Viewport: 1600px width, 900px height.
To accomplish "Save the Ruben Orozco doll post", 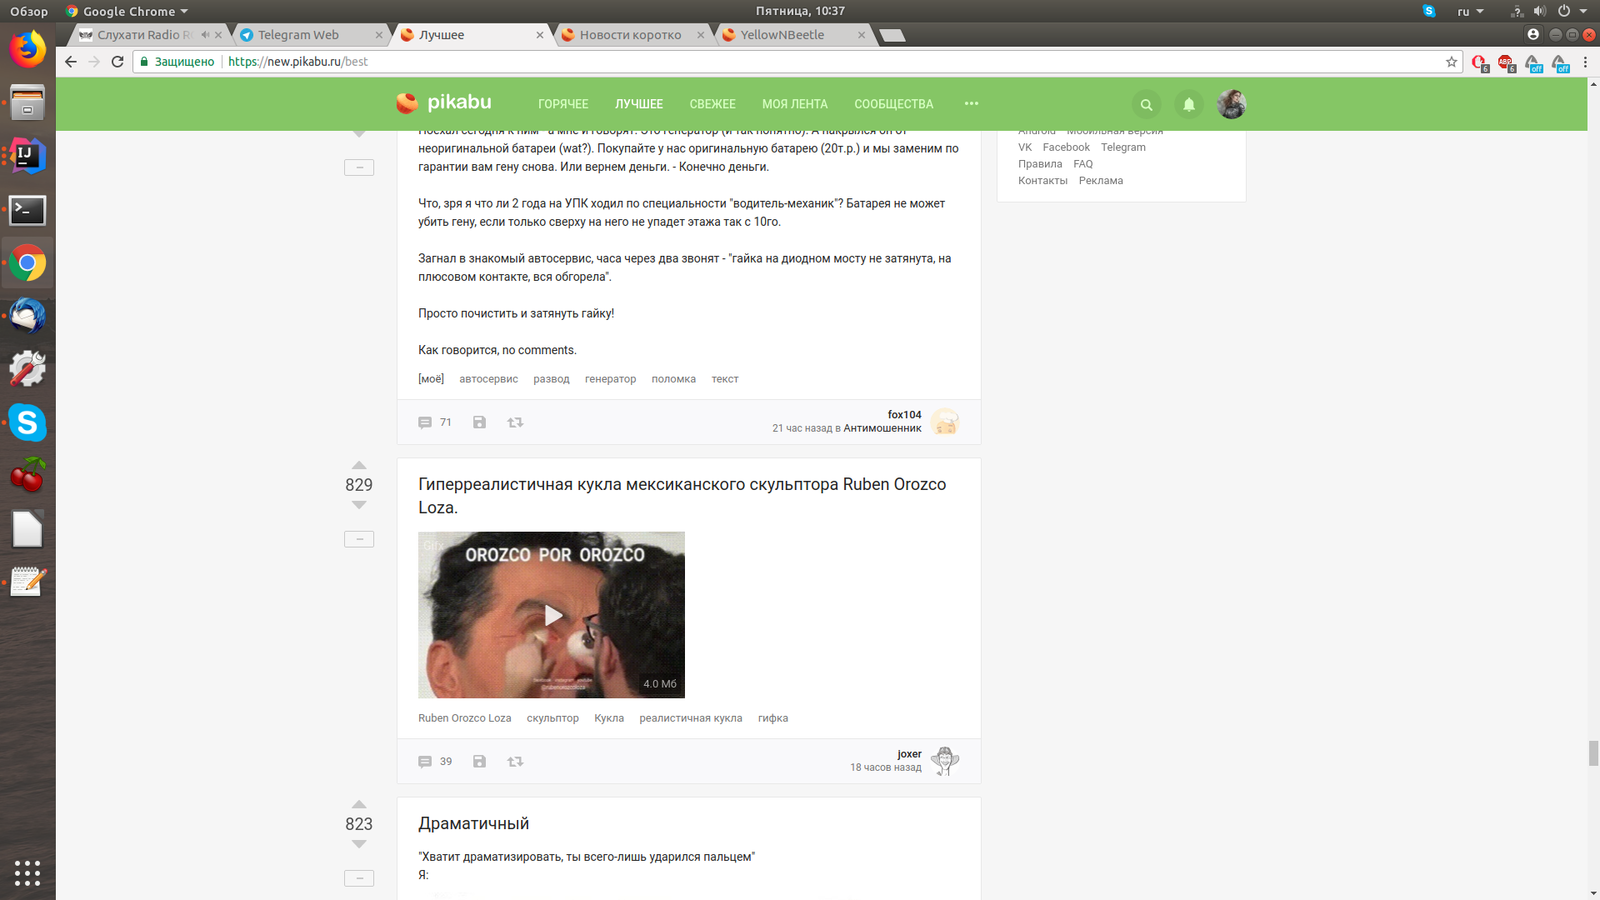I will click(x=480, y=762).
